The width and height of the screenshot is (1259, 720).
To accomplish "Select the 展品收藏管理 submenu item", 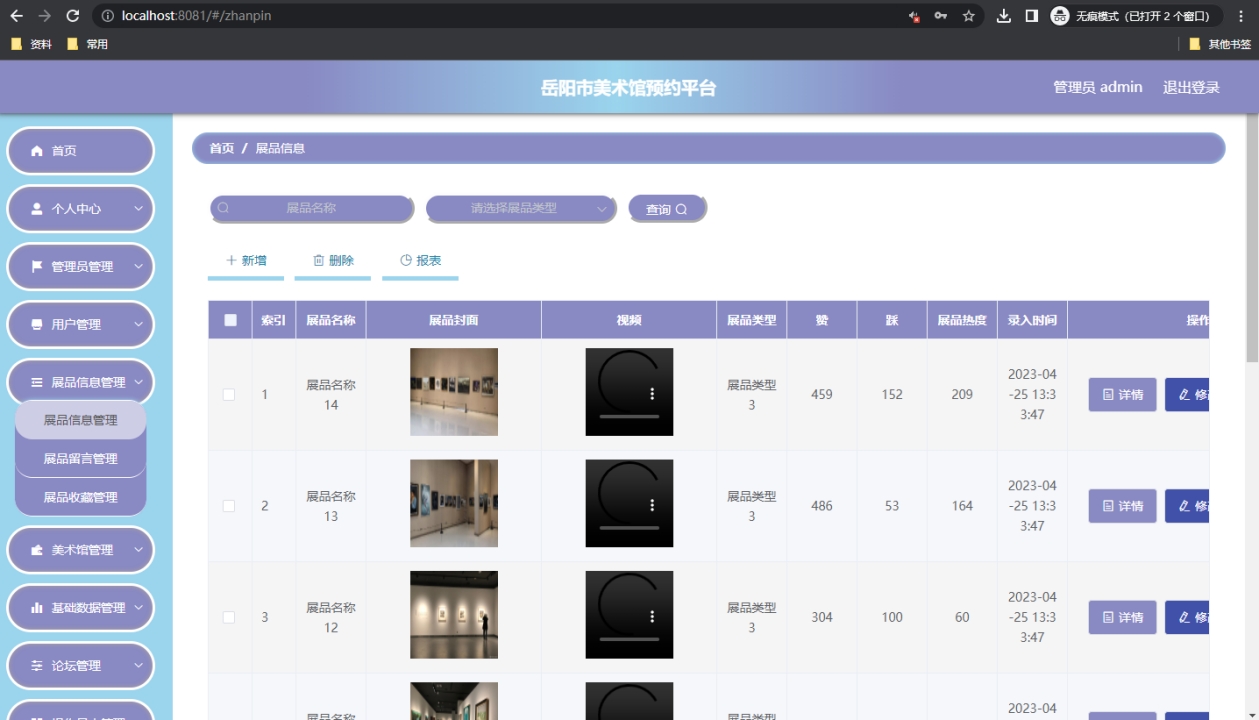I will [81, 497].
